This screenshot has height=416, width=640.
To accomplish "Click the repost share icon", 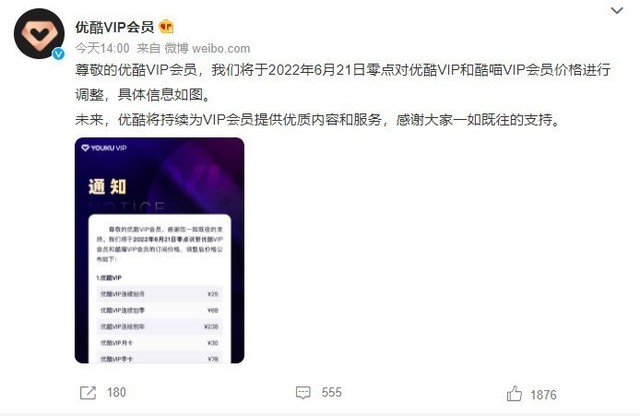I will click(88, 393).
